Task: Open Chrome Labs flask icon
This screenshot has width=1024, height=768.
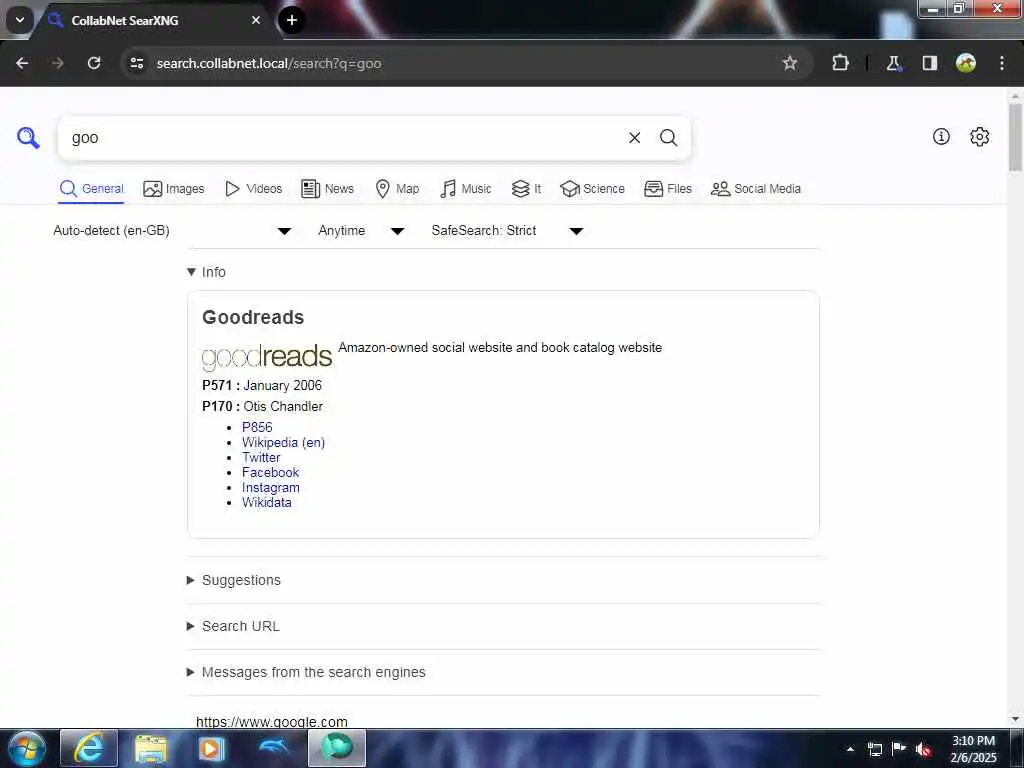Action: tap(893, 63)
